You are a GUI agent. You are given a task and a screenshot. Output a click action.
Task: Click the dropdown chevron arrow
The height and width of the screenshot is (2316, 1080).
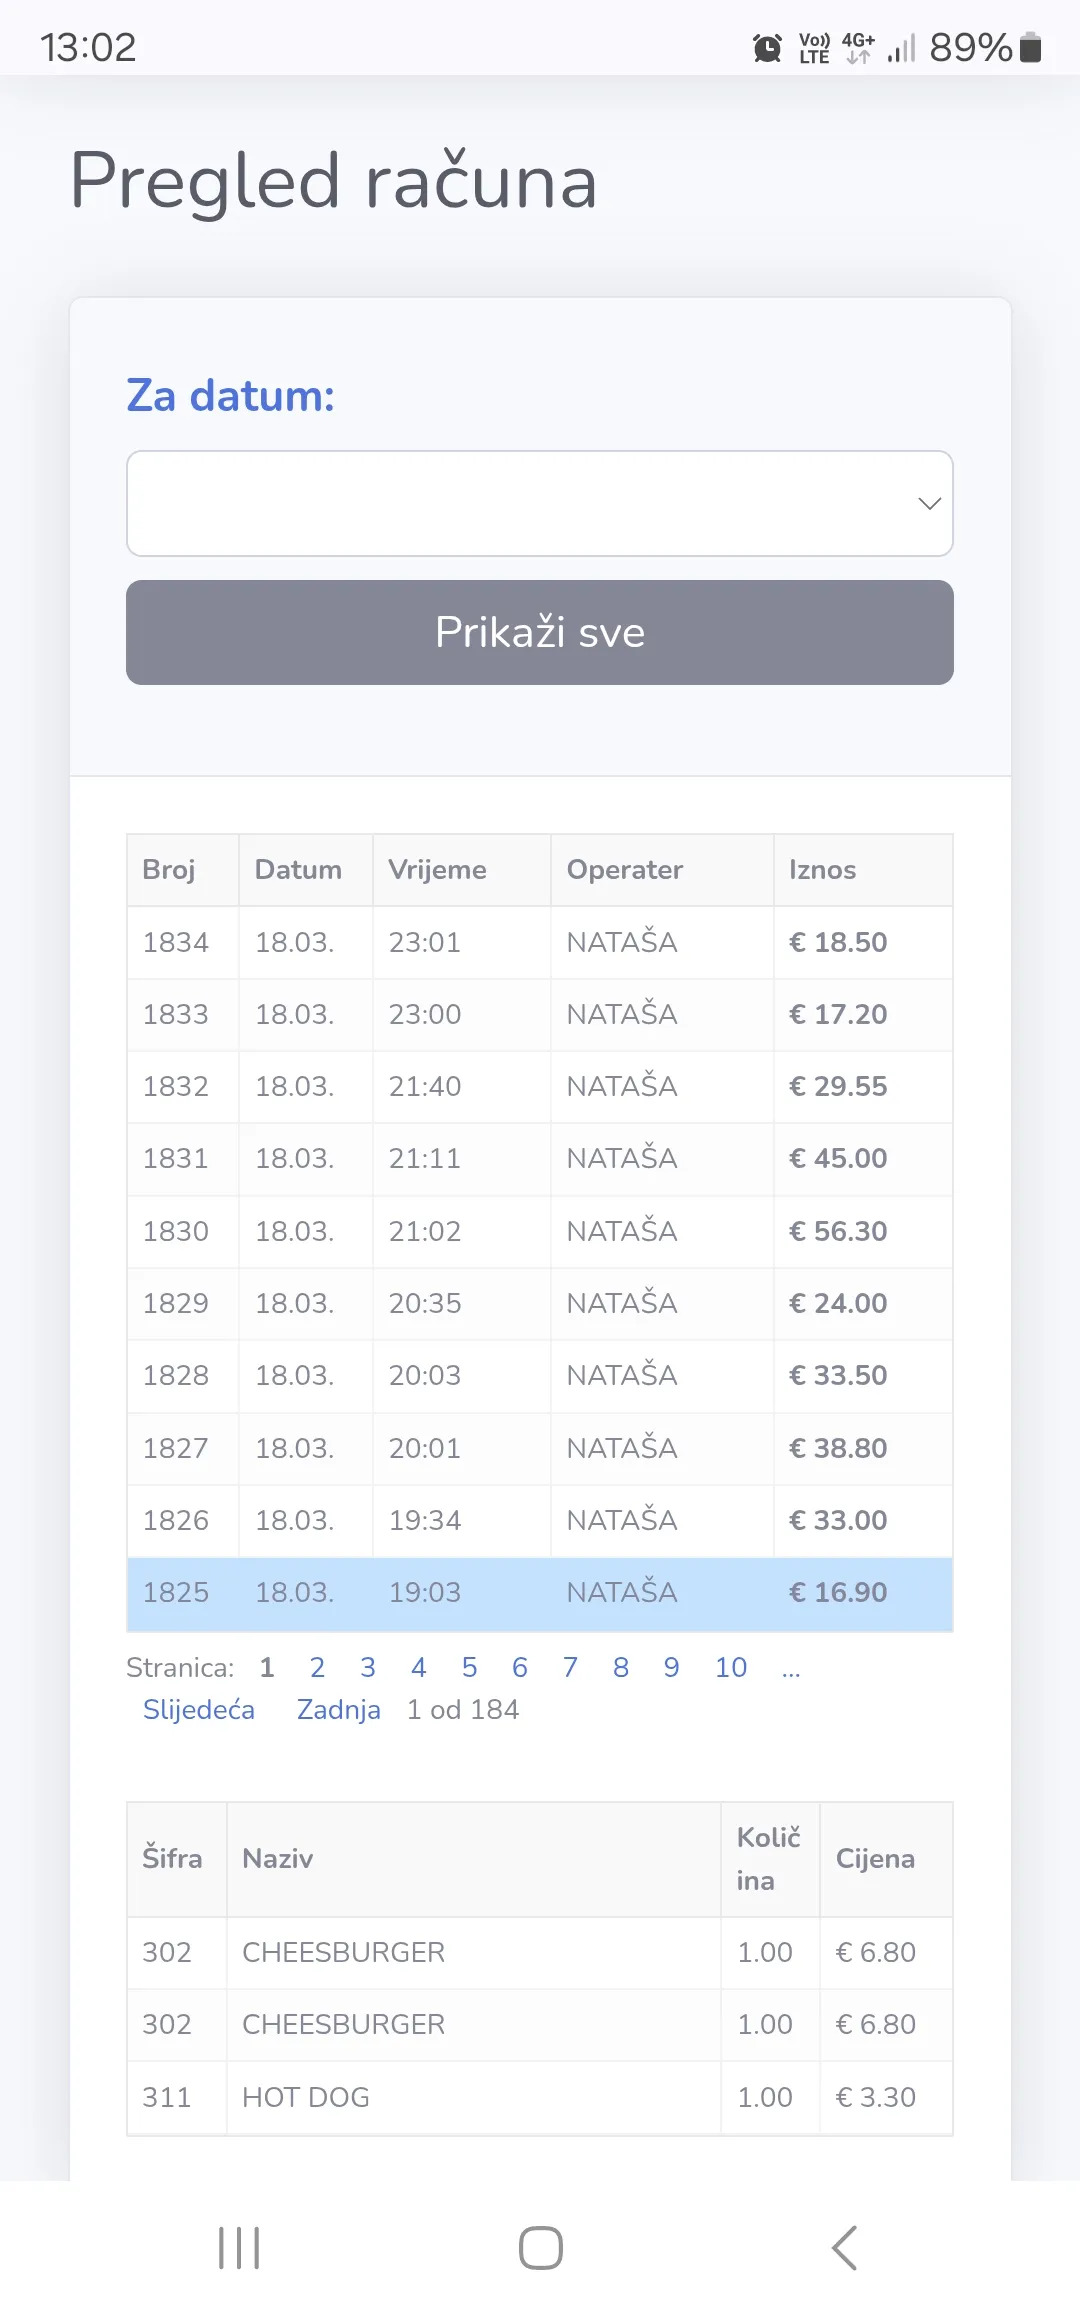point(929,503)
